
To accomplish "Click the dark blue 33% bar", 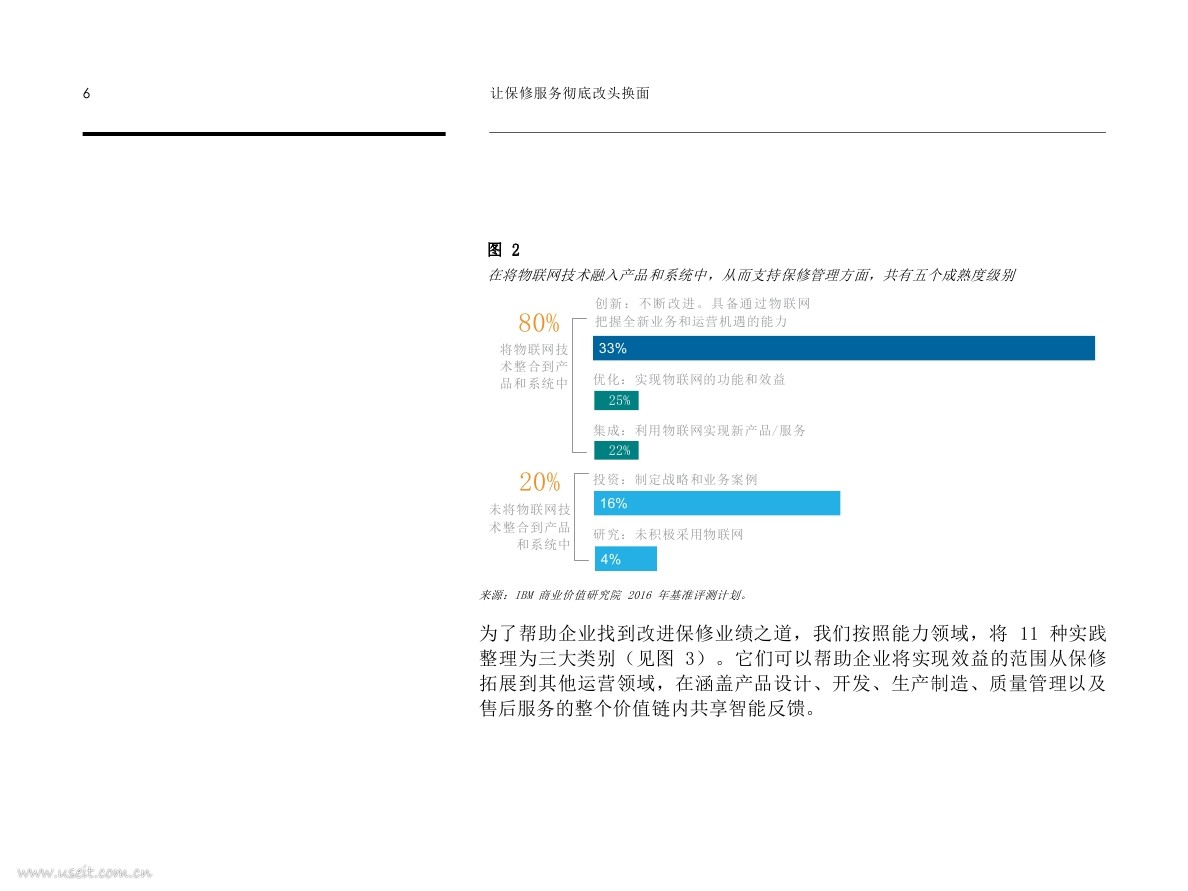I will (x=844, y=349).
